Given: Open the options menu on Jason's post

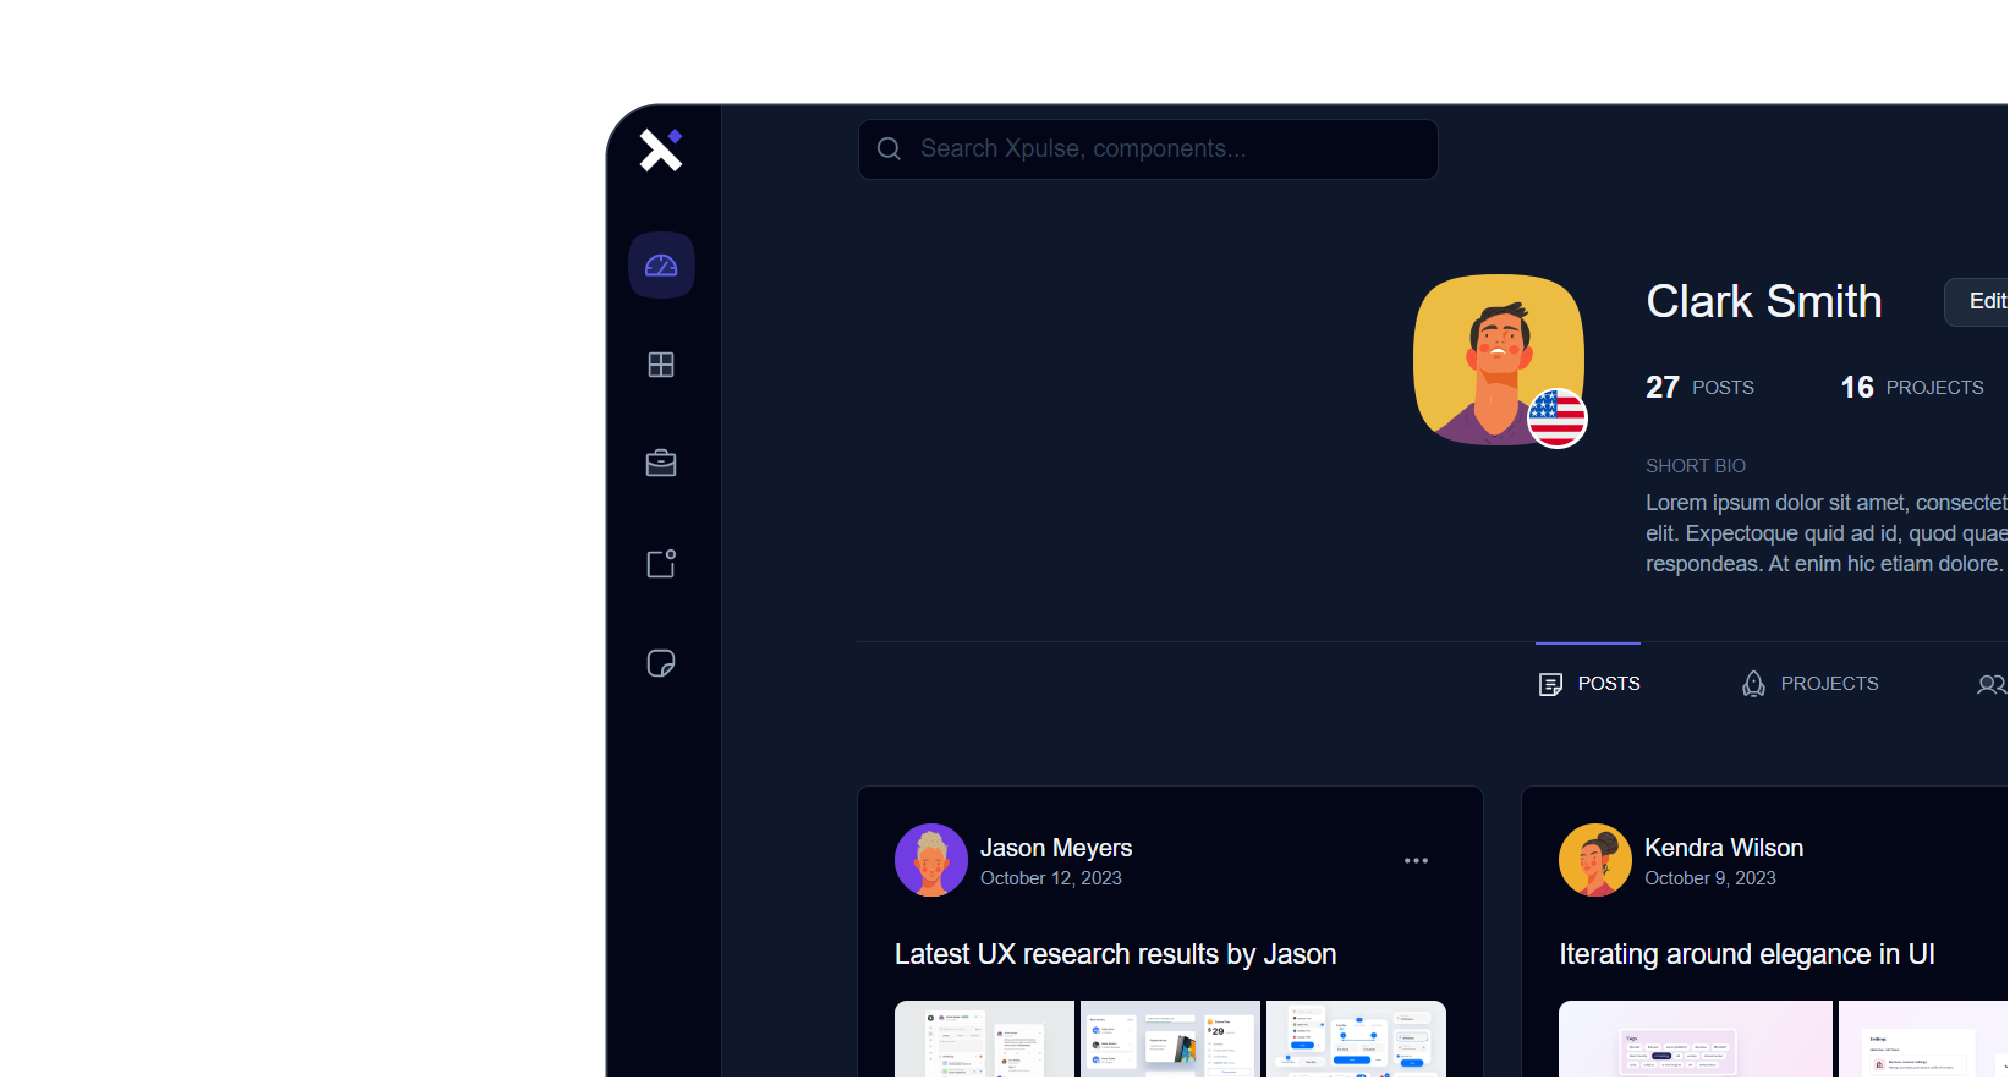Looking at the screenshot, I should click(1416, 860).
